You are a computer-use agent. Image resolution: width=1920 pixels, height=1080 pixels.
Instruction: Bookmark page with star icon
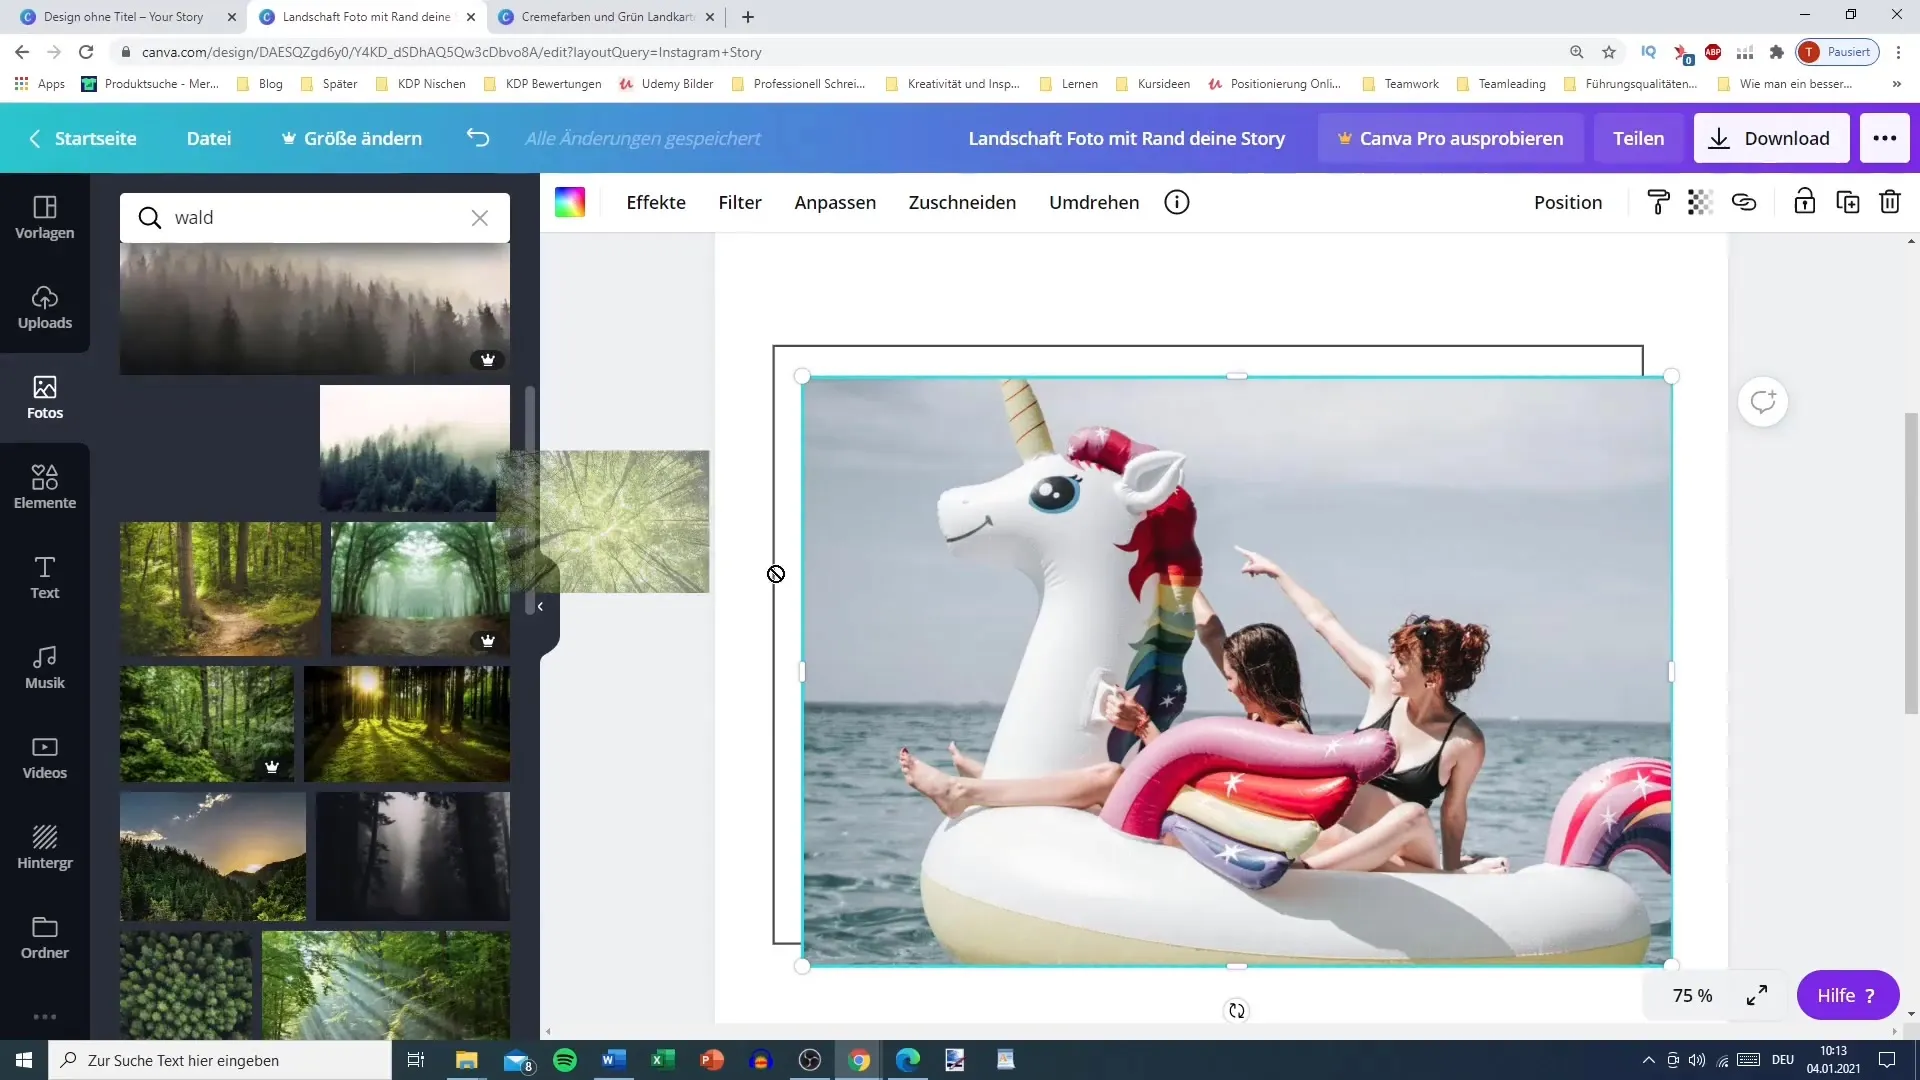point(1608,52)
